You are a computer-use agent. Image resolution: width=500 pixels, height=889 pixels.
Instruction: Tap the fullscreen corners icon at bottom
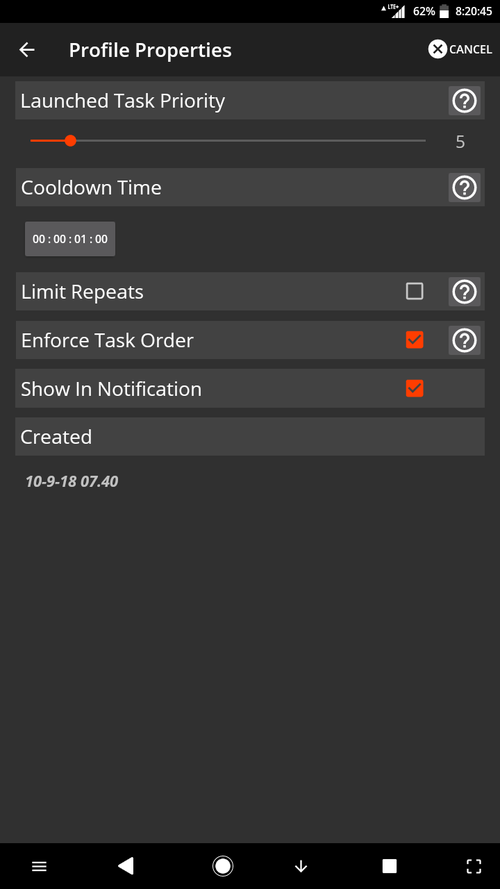(473, 866)
